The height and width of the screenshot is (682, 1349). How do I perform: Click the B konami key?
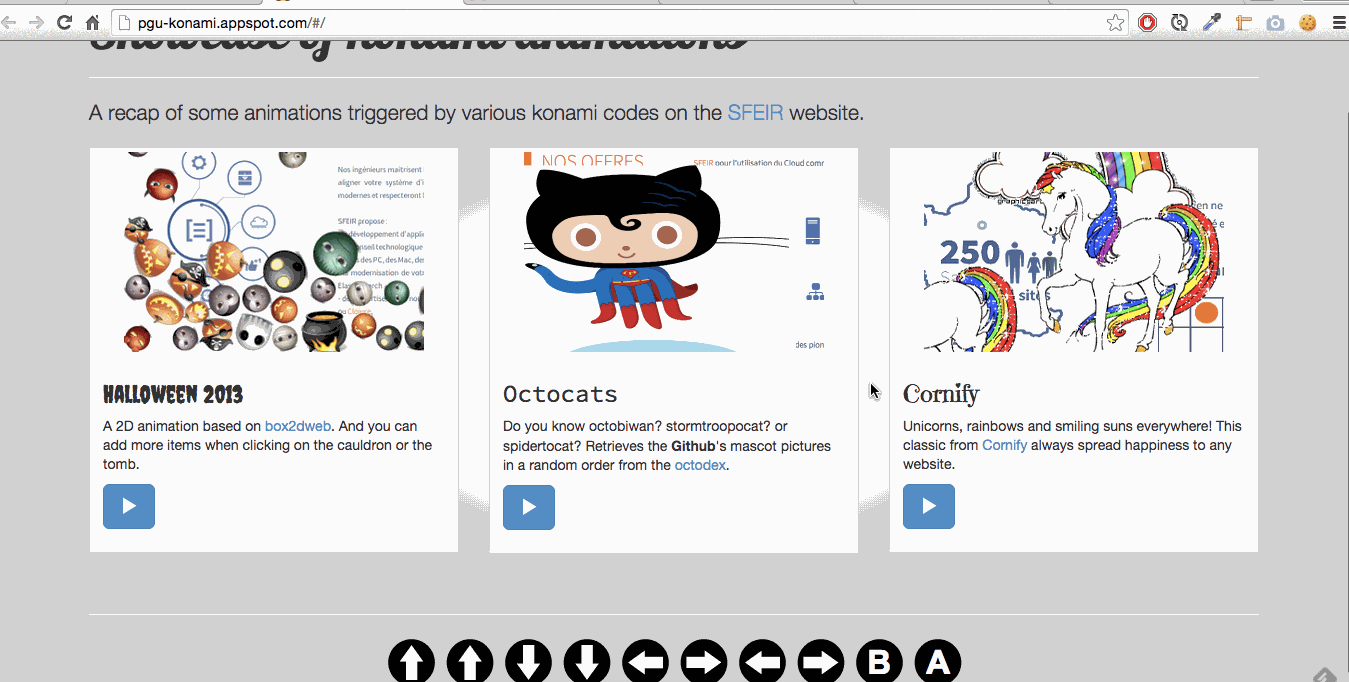[x=879, y=662]
